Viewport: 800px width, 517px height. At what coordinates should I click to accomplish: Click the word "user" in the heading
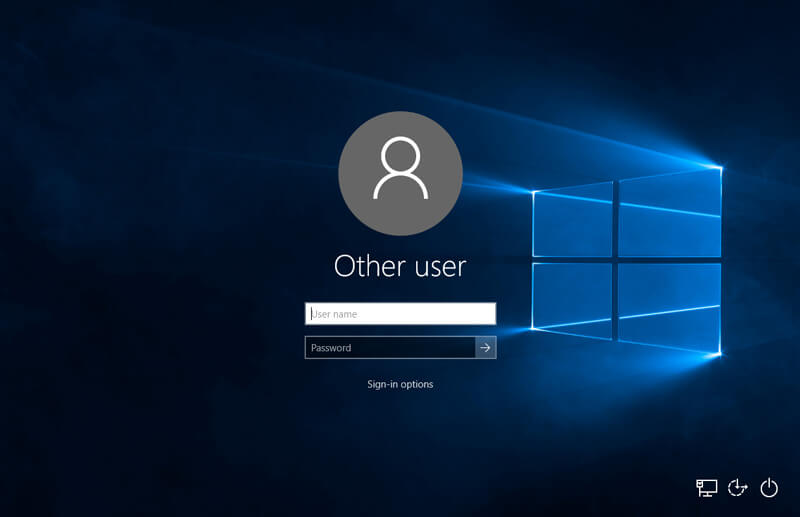[435, 266]
